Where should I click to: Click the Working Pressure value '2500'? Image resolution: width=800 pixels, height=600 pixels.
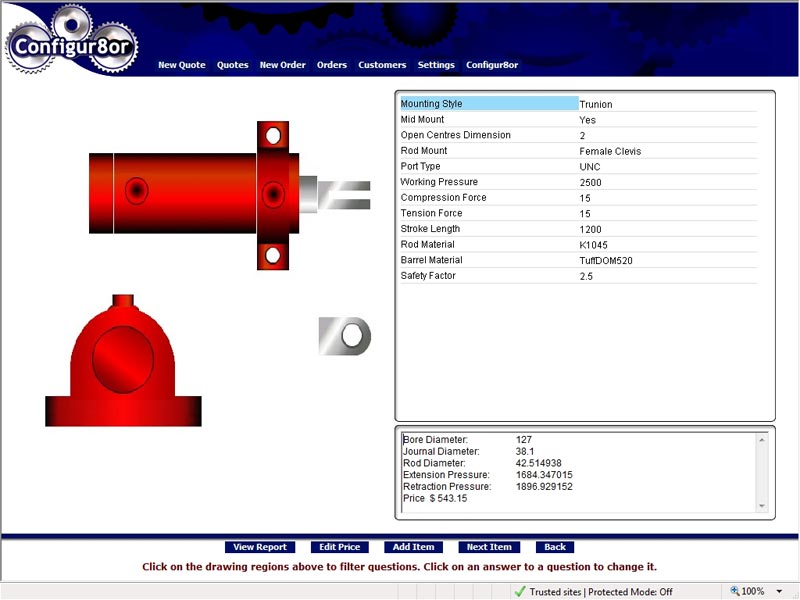pyautogui.click(x=590, y=182)
